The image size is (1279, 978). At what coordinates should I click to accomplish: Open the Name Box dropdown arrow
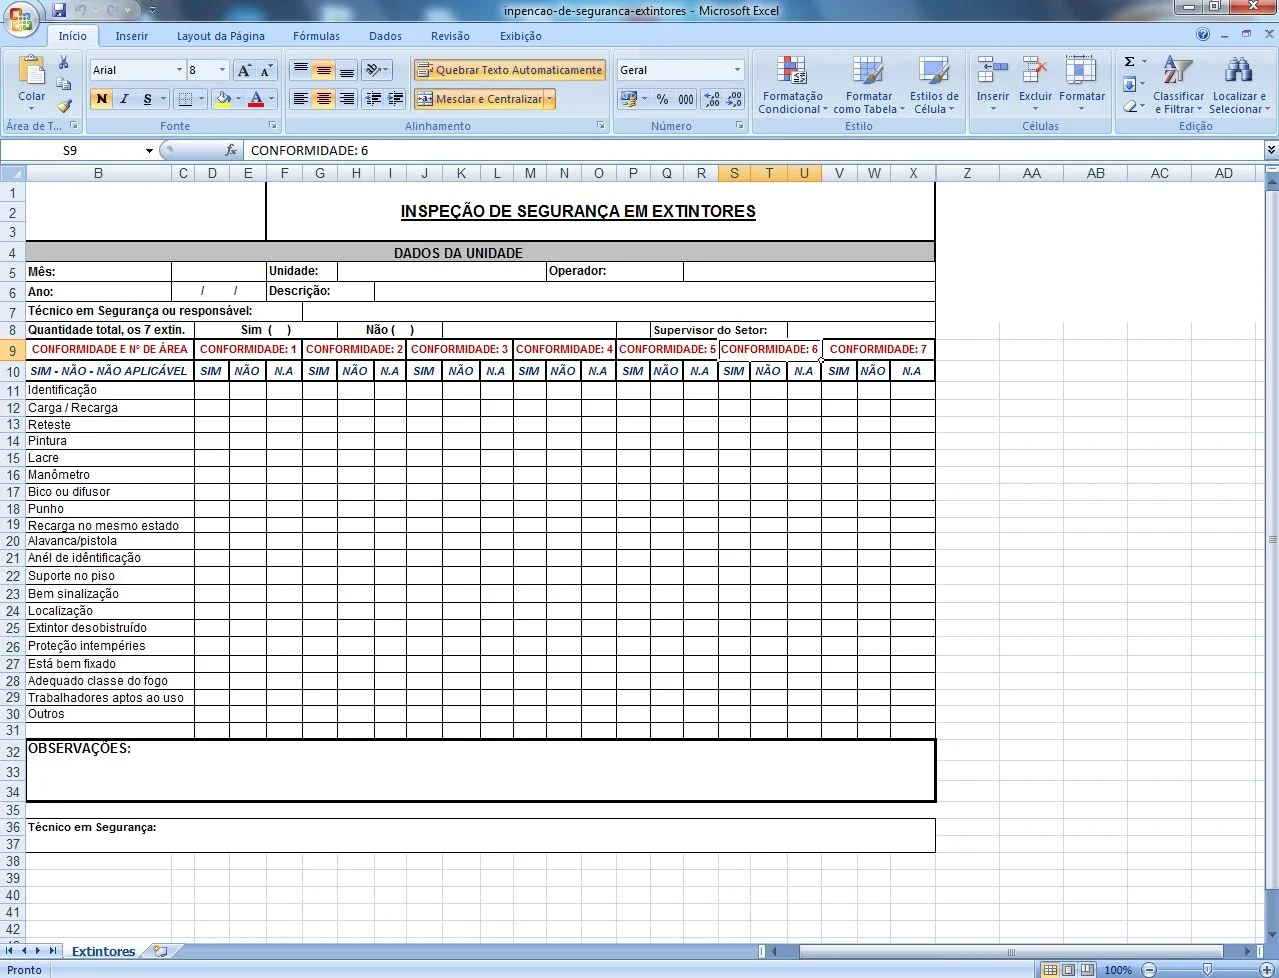point(149,151)
